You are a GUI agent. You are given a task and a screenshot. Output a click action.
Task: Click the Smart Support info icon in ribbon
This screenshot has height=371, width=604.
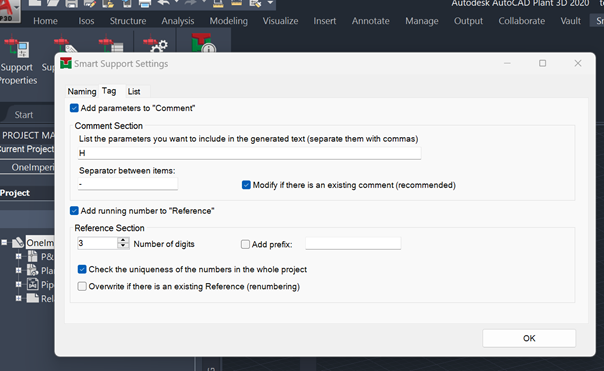coord(203,43)
